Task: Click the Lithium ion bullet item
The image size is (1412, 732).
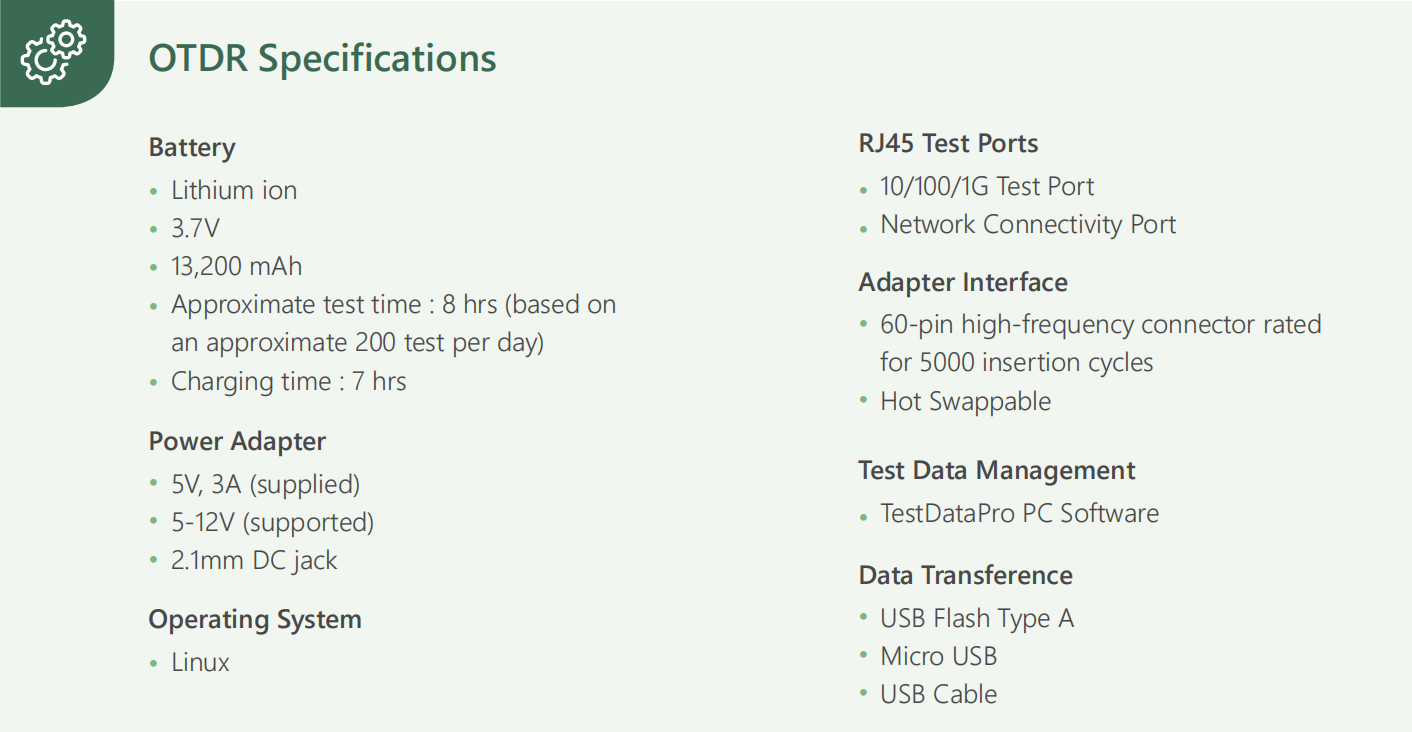Action: [x=234, y=190]
